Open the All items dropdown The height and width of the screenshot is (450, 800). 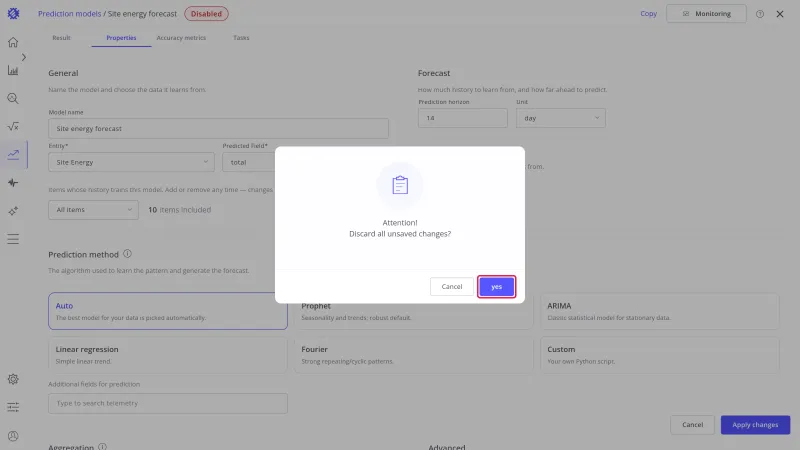pos(93,210)
